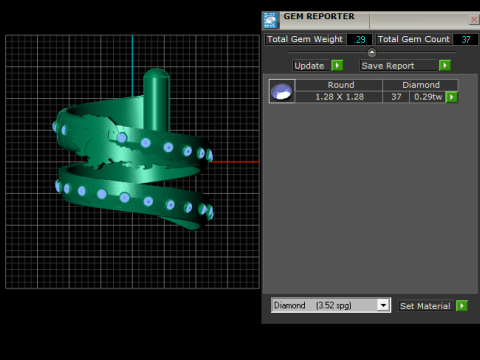Image resolution: width=480 pixels, height=360 pixels.
Task: Click the Total Gem Weight label
Action: click(305, 39)
